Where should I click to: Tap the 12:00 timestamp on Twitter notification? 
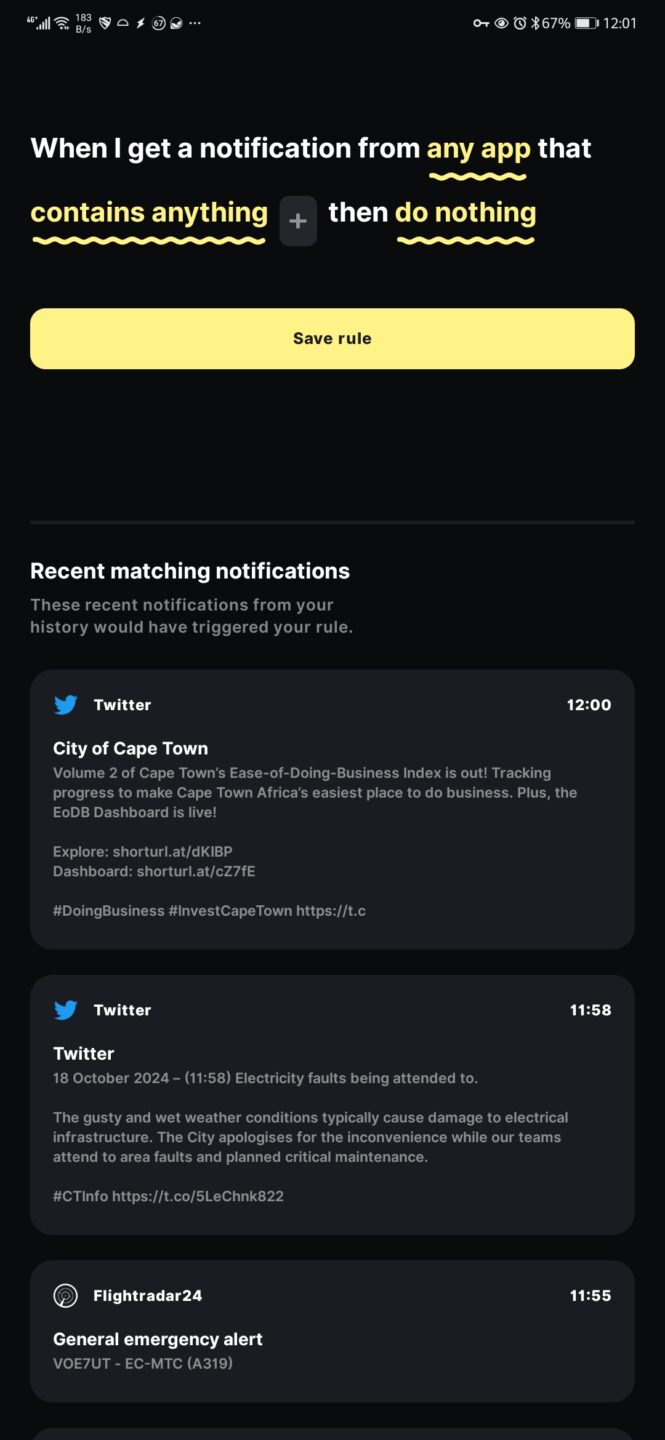(x=588, y=705)
